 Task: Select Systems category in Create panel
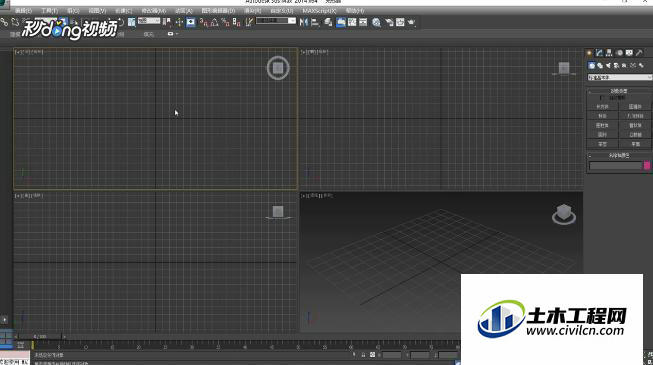(641, 65)
